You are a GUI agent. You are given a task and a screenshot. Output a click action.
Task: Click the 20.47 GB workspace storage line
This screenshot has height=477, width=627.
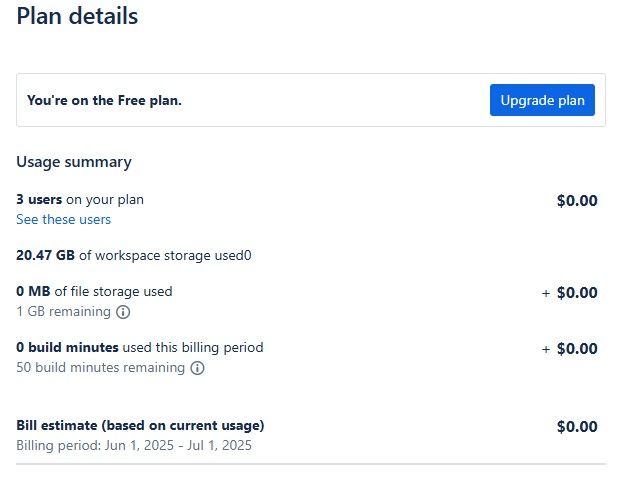click(x=134, y=255)
